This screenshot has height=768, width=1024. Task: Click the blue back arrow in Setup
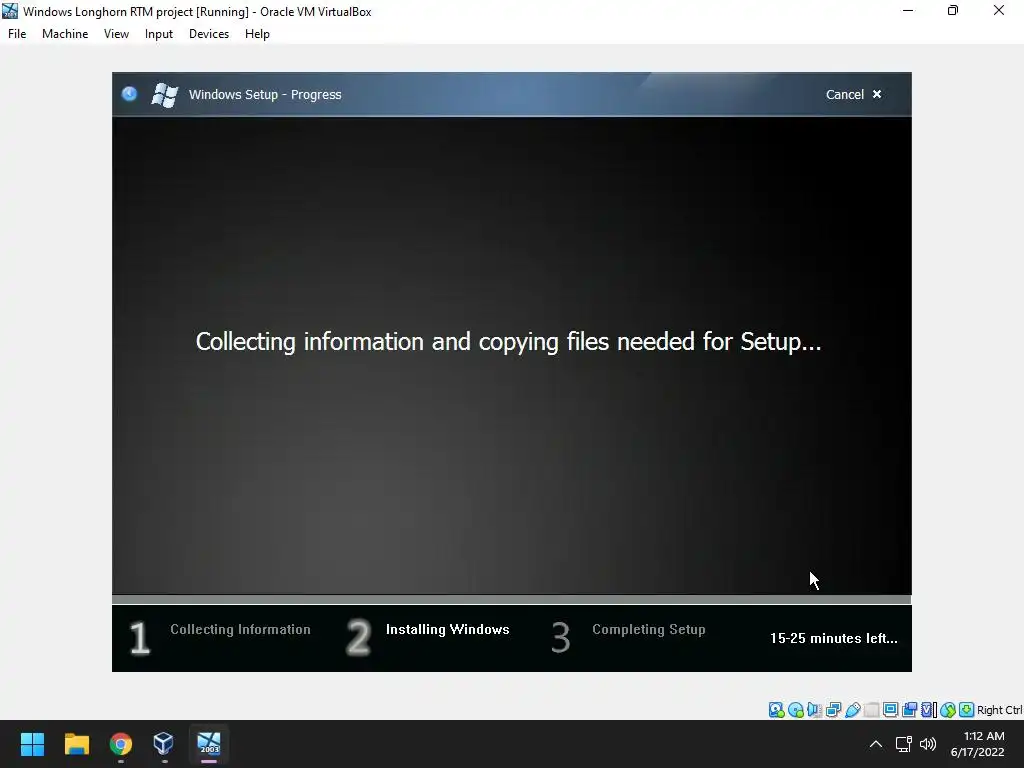(x=129, y=94)
